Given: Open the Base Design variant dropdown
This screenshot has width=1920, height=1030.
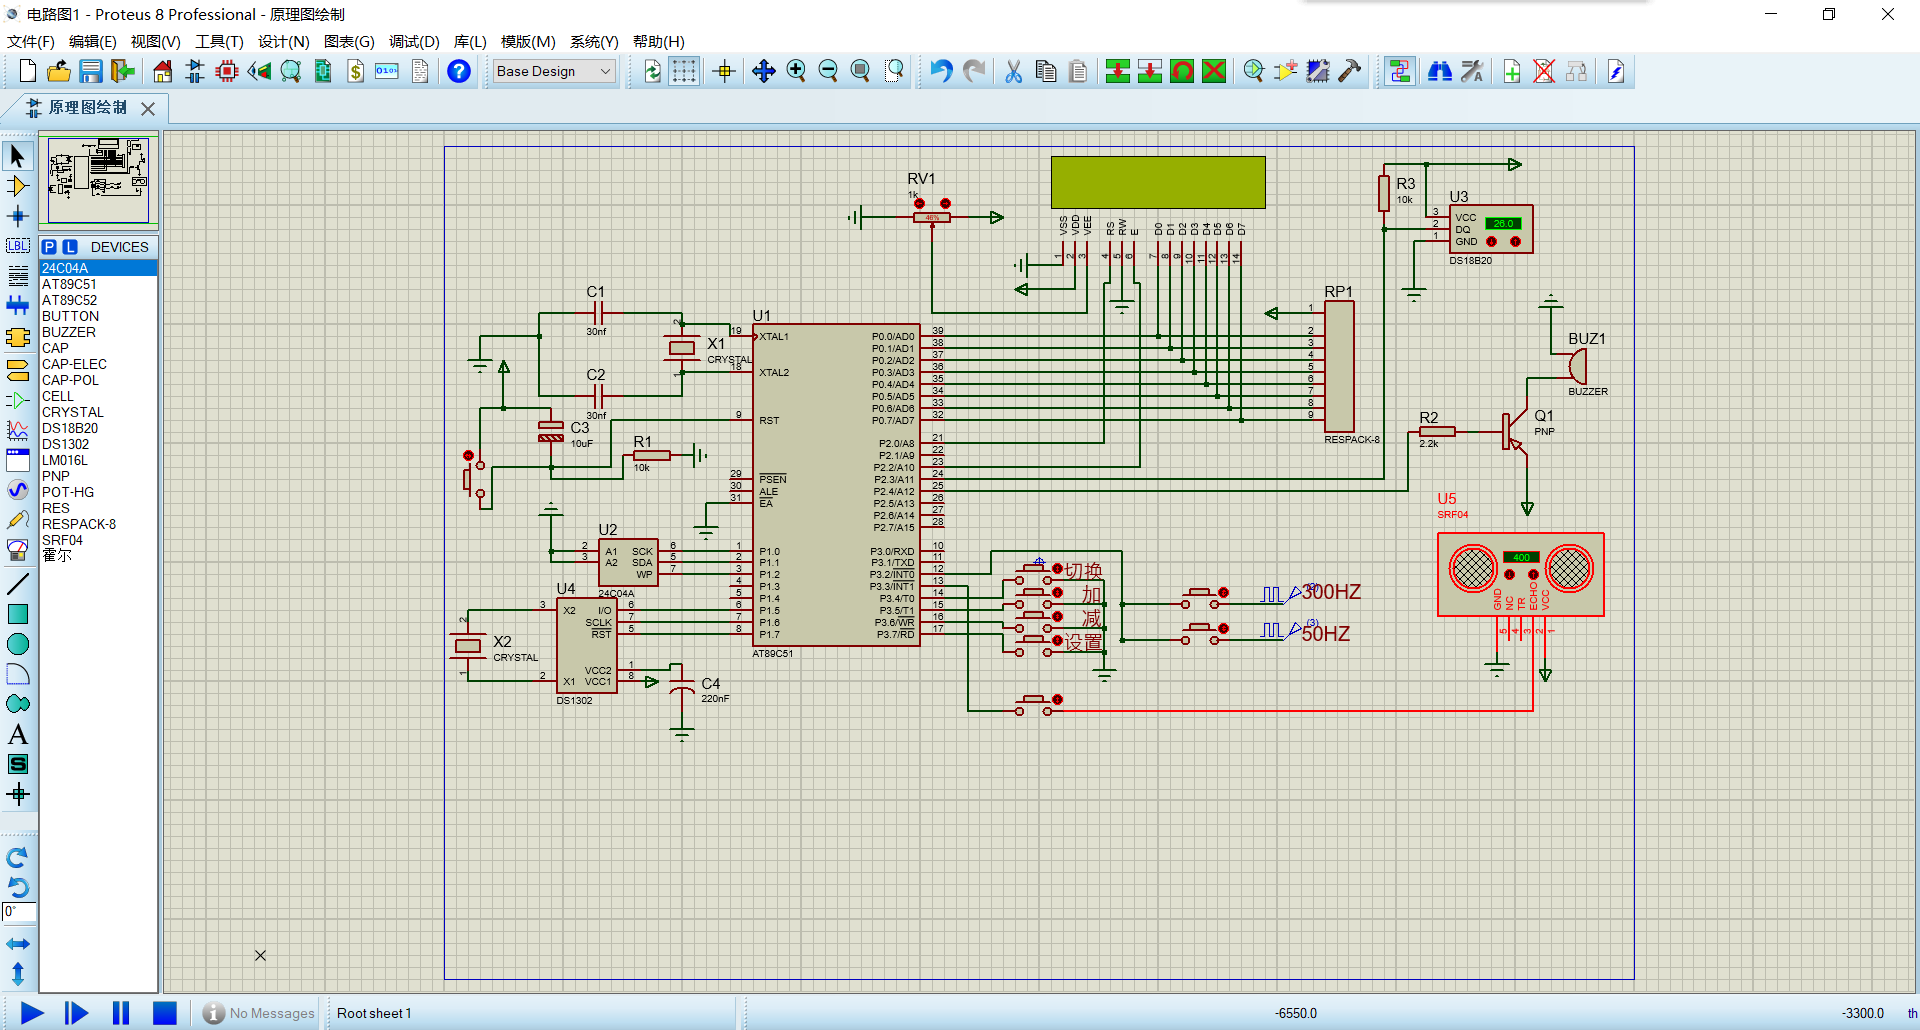Looking at the screenshot, I should [554, 71].
